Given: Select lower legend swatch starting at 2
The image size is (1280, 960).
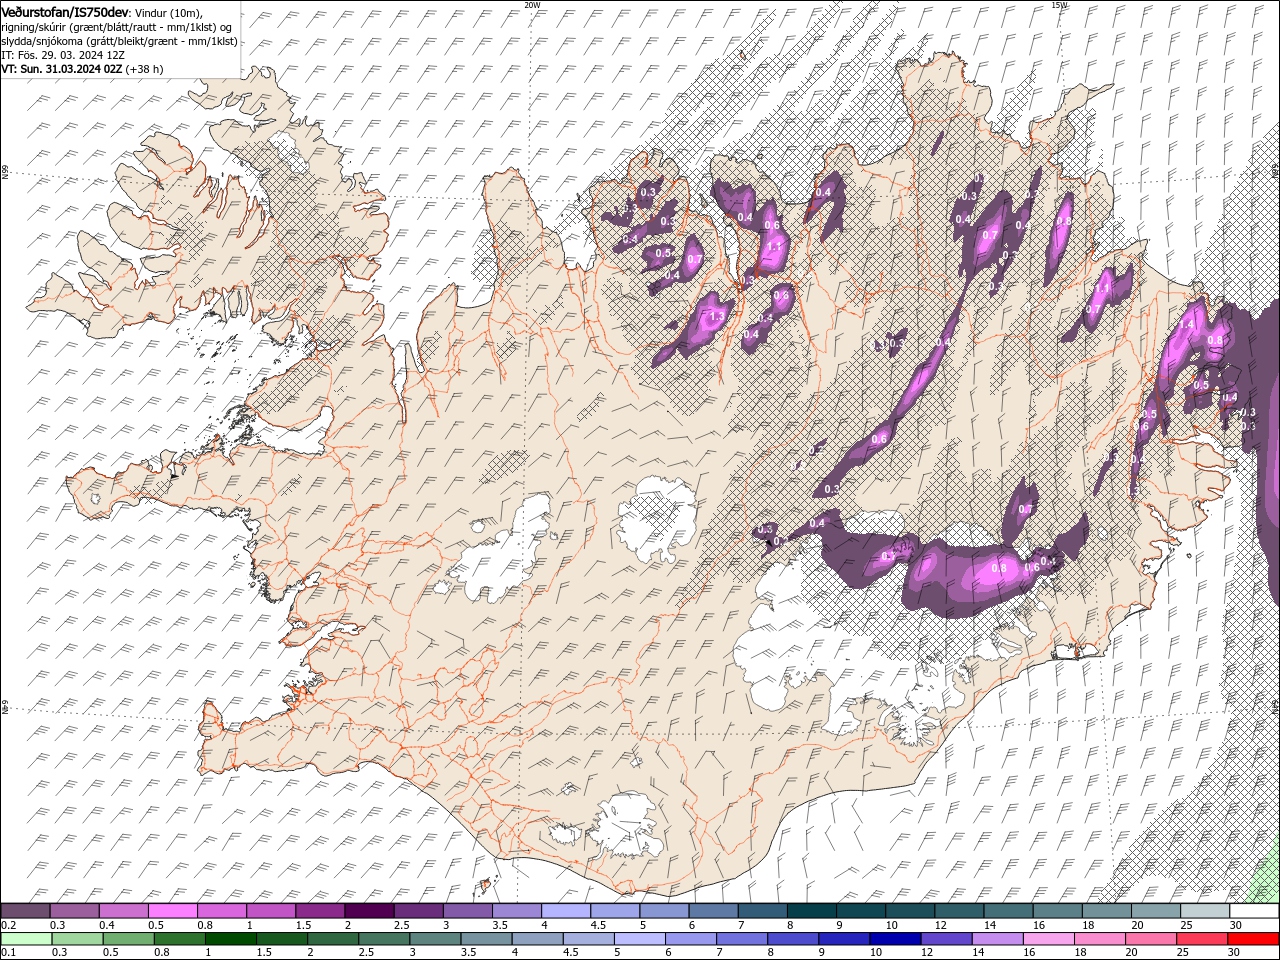Looking at the screenshot, I should click(x=332, y=939).
